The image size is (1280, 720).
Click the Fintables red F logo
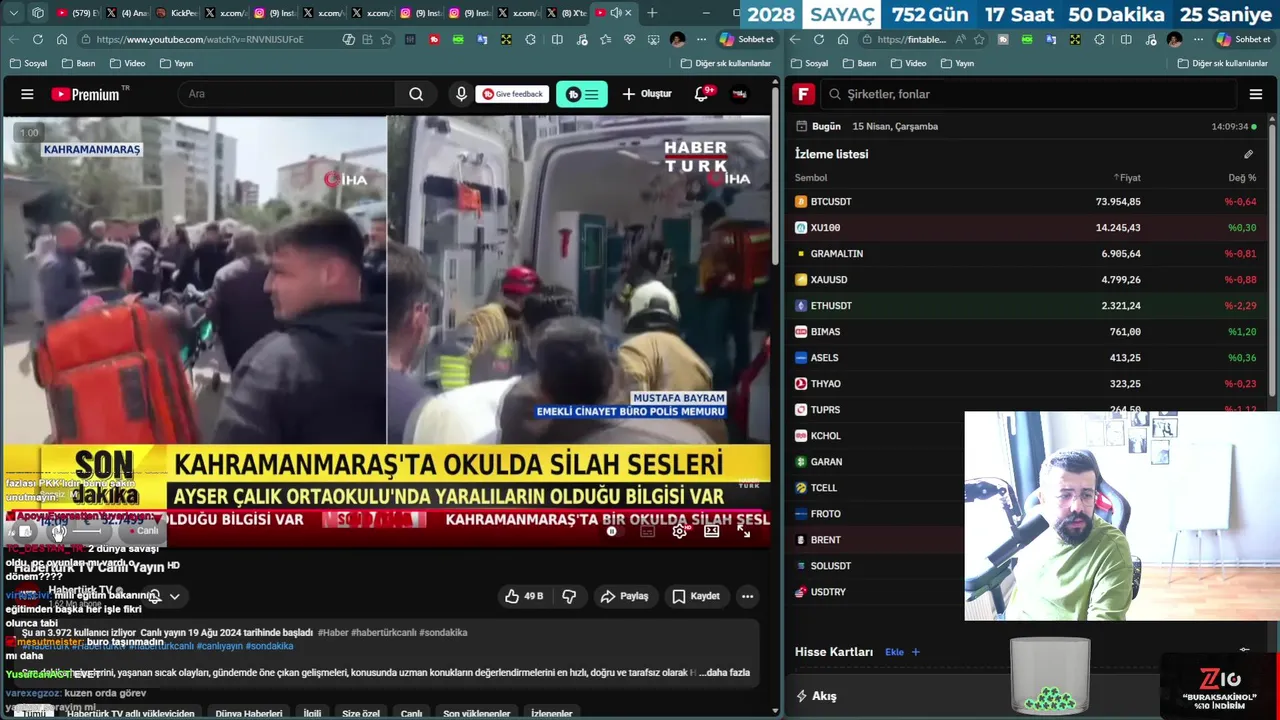[803, 94]
